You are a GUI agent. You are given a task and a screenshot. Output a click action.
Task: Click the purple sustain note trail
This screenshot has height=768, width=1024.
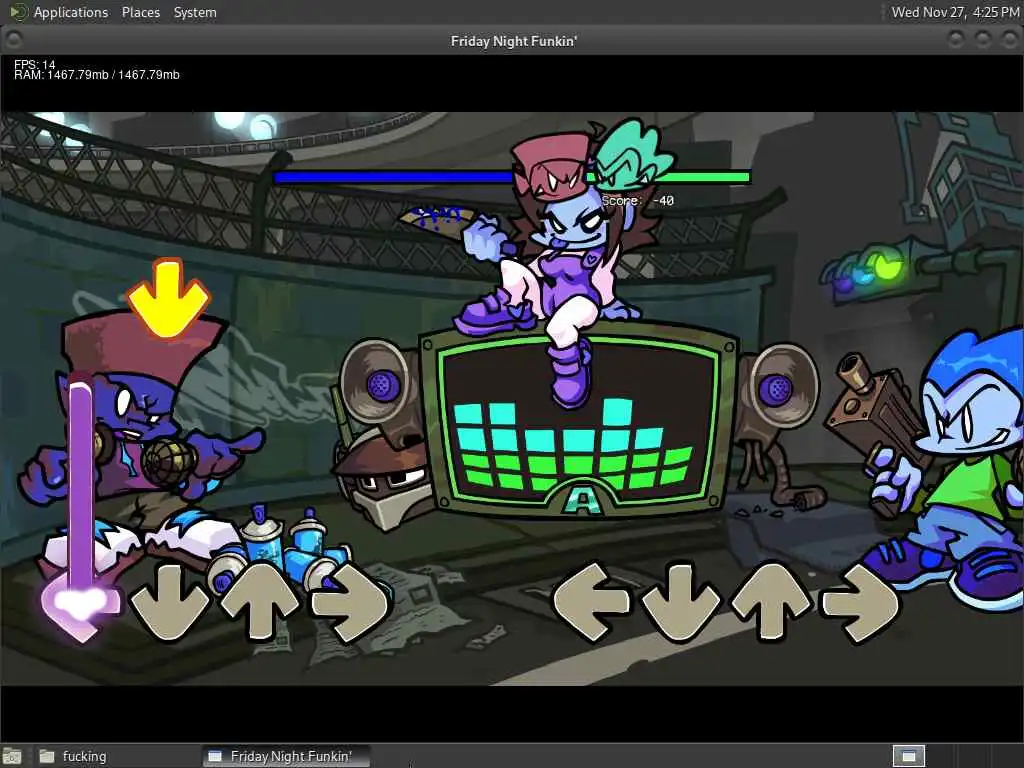pos(81,483)
